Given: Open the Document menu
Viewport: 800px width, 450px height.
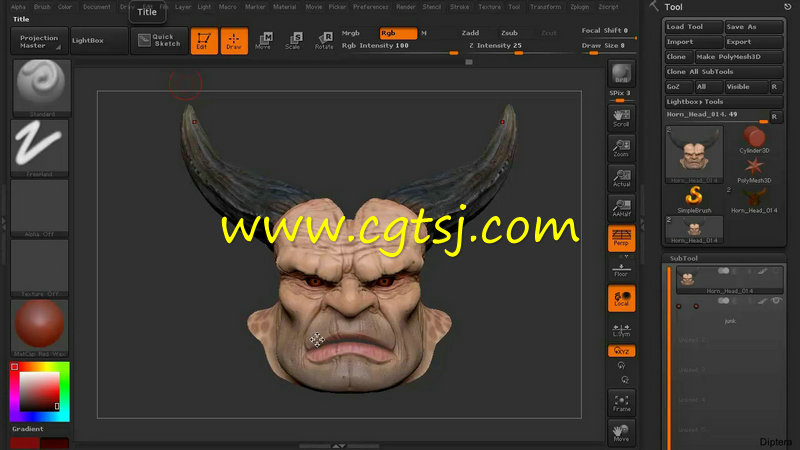Looking at the screenshot, I should coord(96,7).
